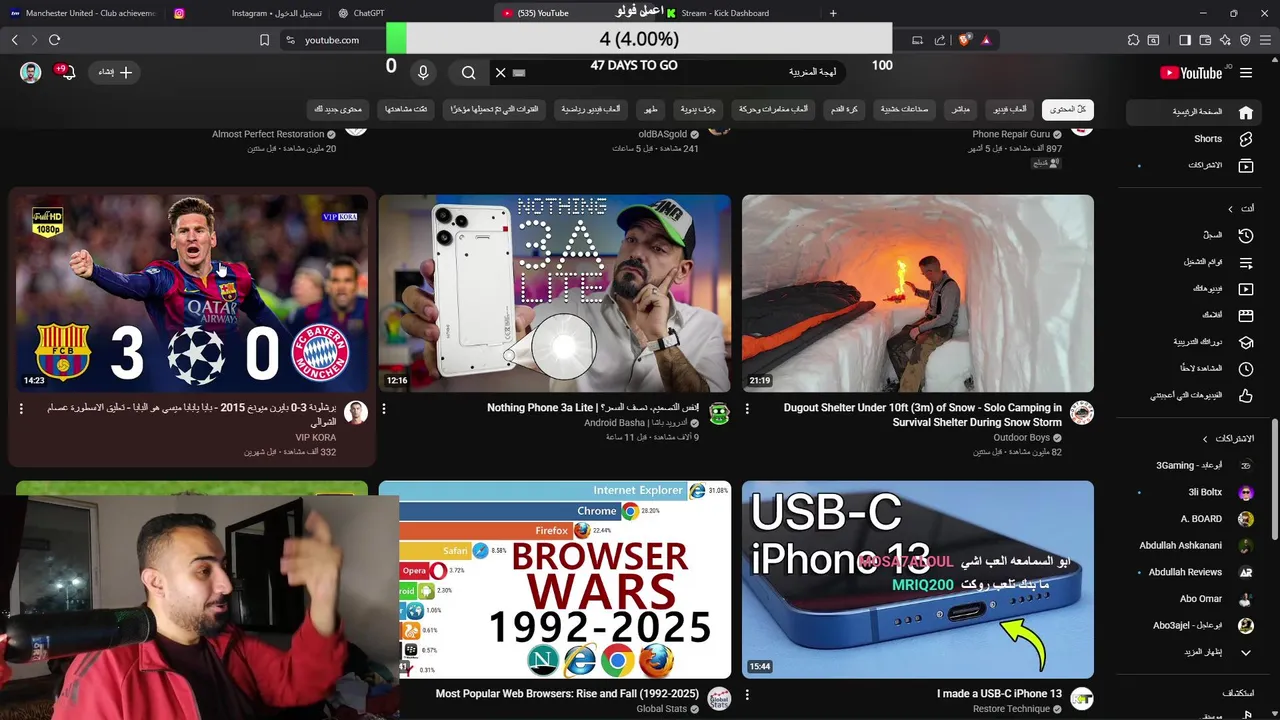This screenshot has height=720, width=1280.
Task: Reload the page in the browser
Action: click(x=54, y=40)
